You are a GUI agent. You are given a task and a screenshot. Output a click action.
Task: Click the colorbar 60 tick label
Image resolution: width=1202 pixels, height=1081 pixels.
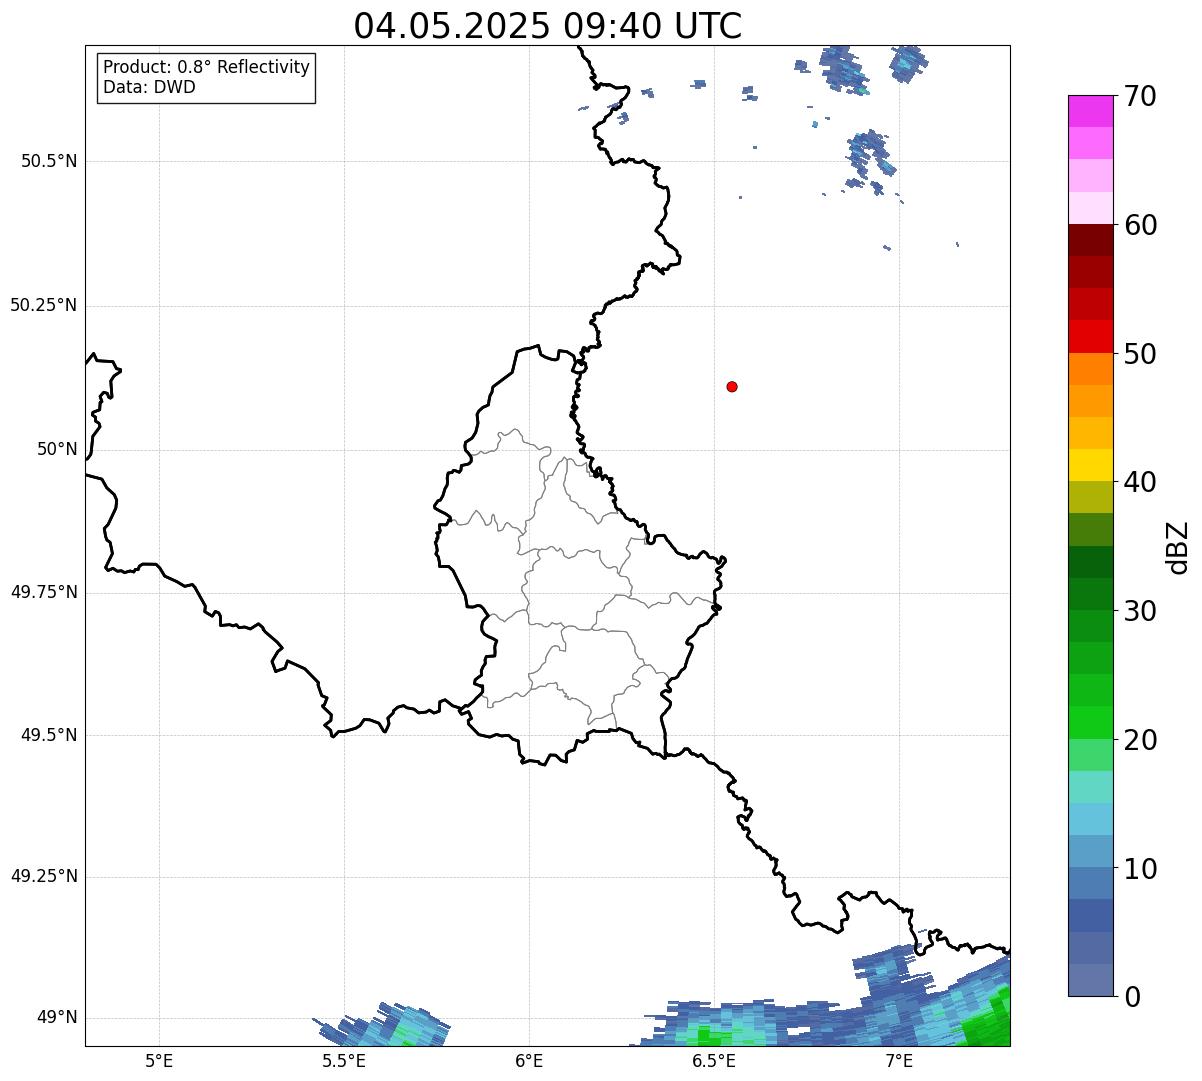[1140, 225]
